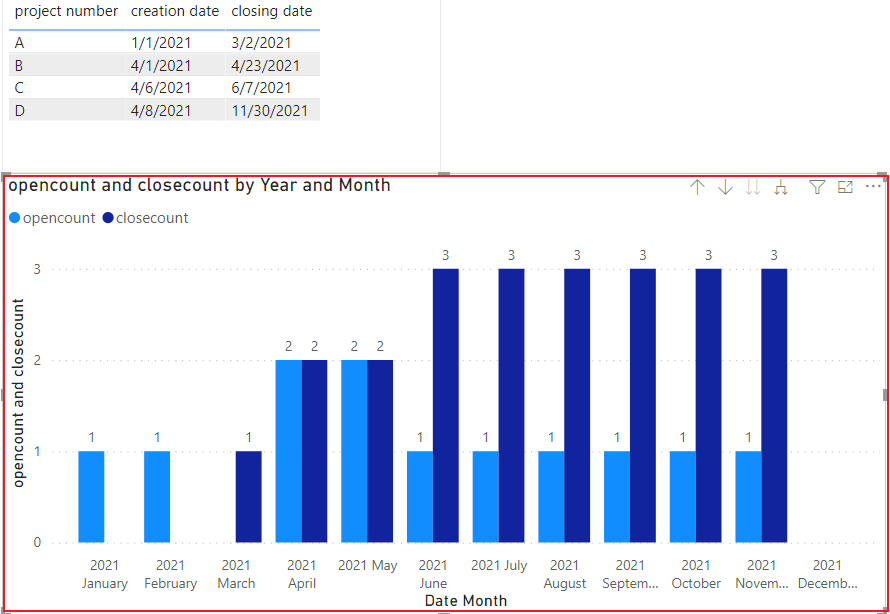Screen dimensions: 890x614
Task: Click the Drill up arrow icon
Action: click(x=698, y=187)
